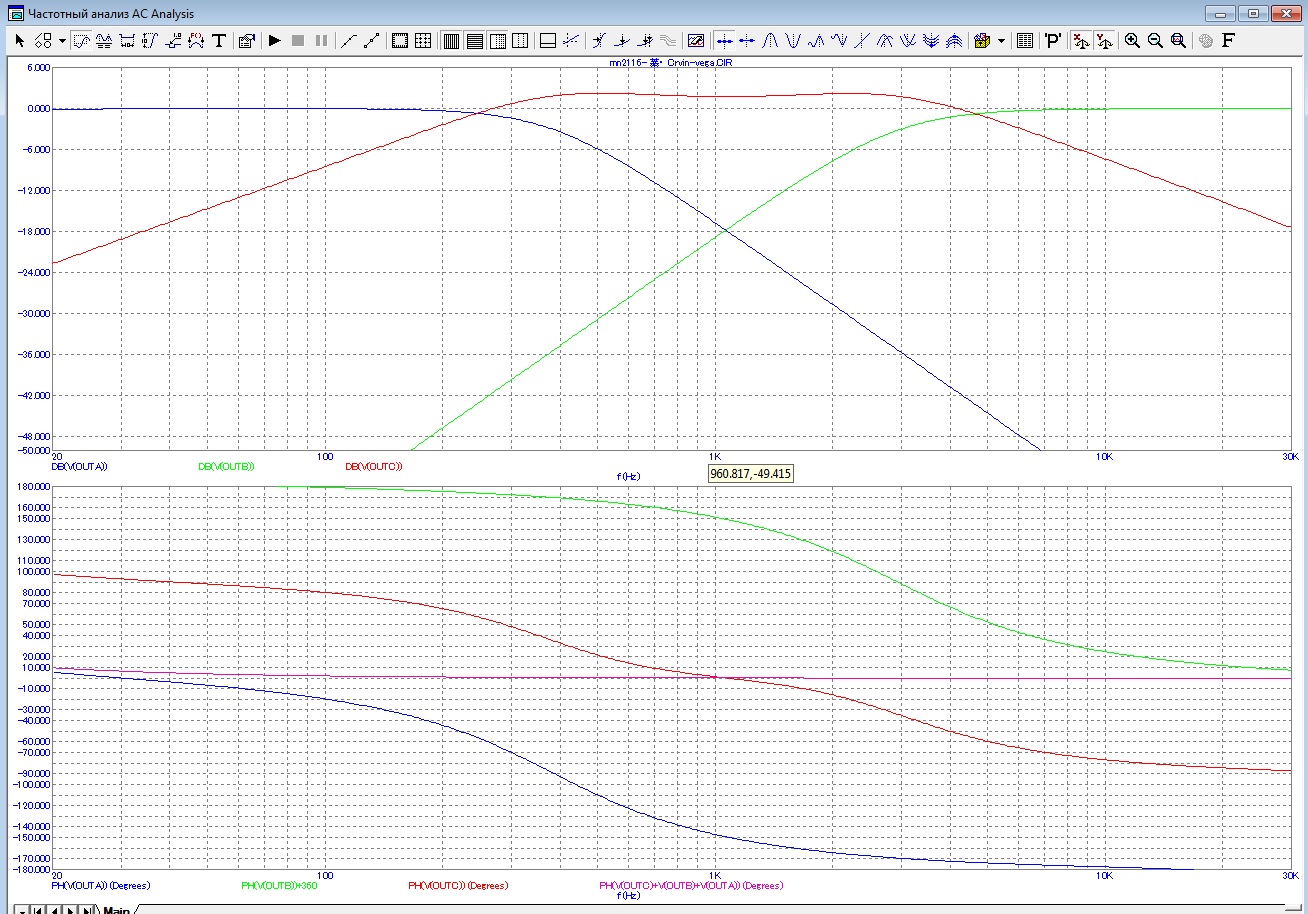Select the Peak cursor positioning icon
Viewport: 1308px width, 914px height.
click(x=770, y=41)
